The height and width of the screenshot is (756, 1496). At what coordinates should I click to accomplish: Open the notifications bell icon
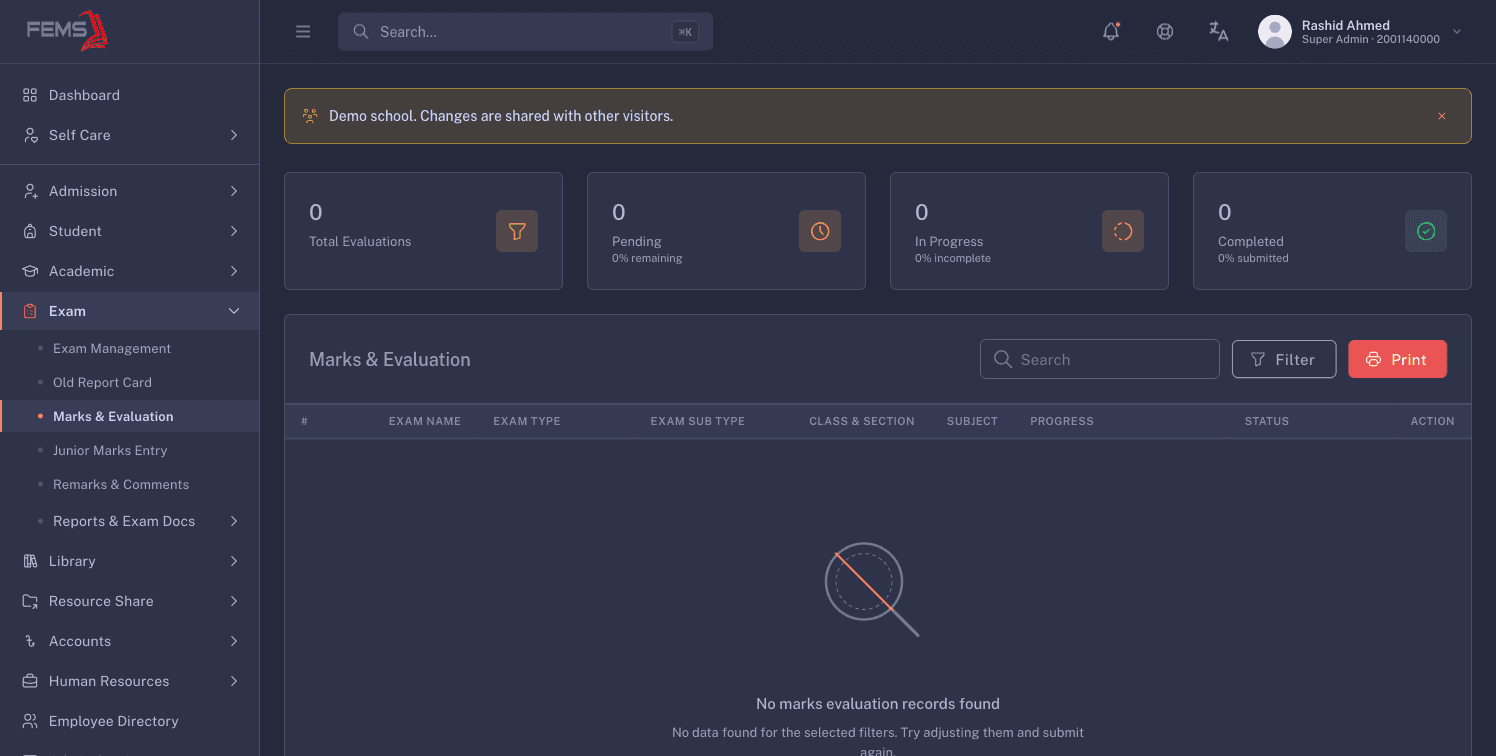click(1111, 31)
